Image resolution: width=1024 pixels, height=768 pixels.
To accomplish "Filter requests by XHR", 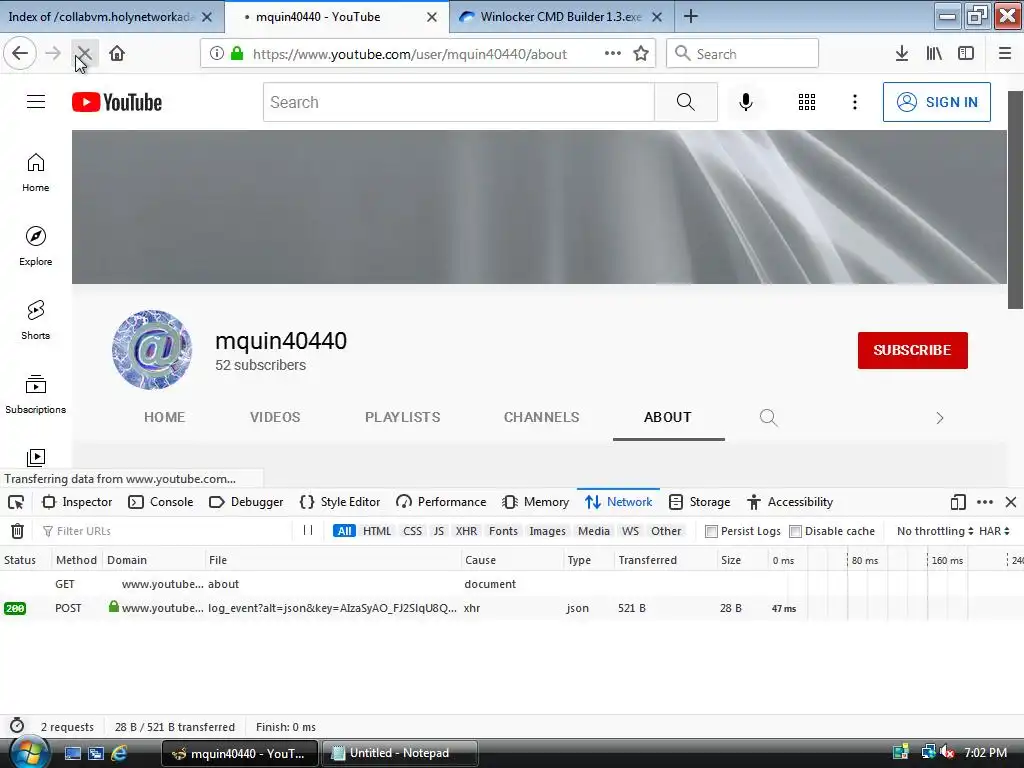I will [466, 531].
